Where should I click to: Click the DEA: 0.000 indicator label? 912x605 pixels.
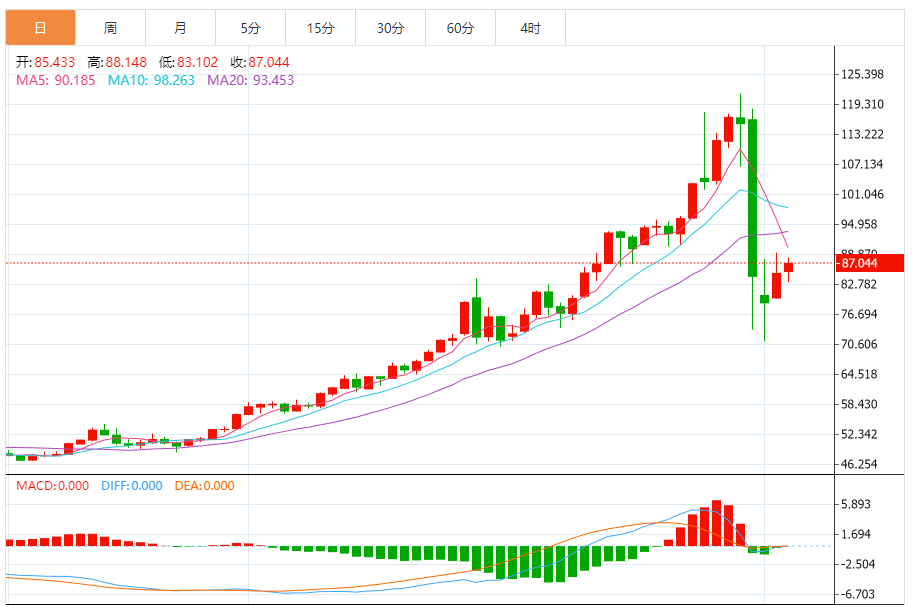[x=204, y=486]
